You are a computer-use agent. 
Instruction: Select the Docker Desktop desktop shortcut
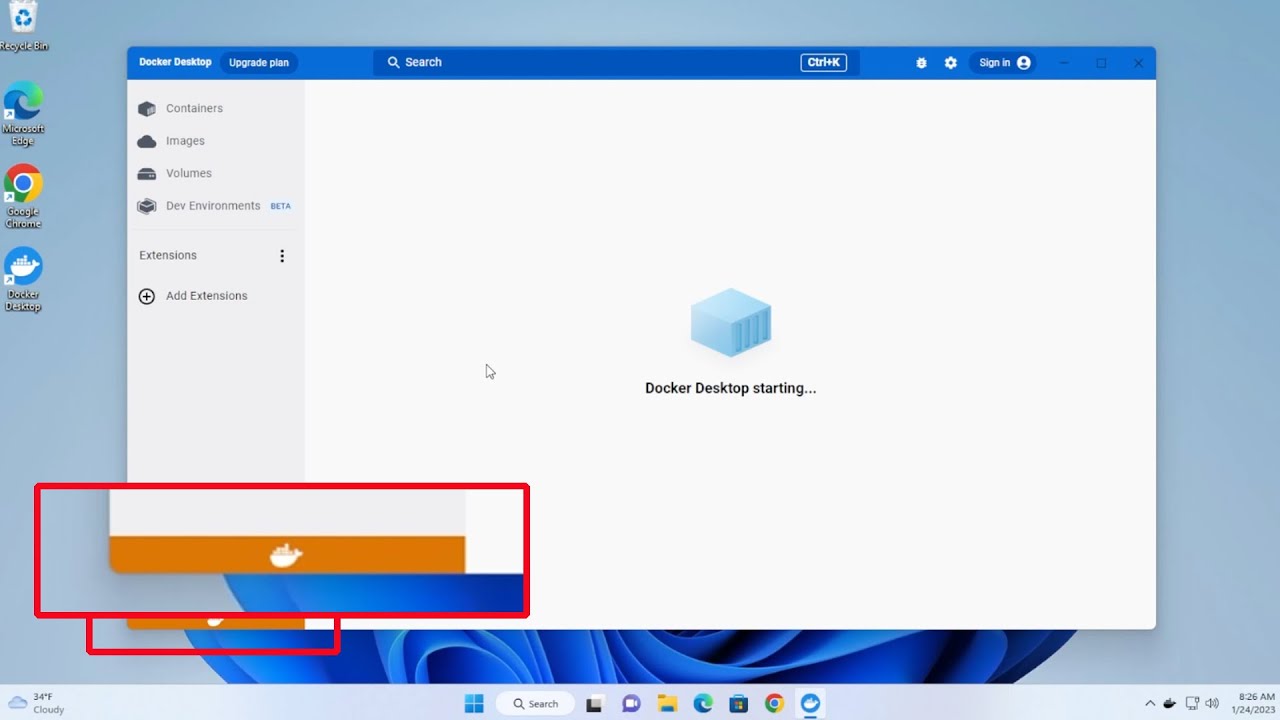[x=23, y=279]
